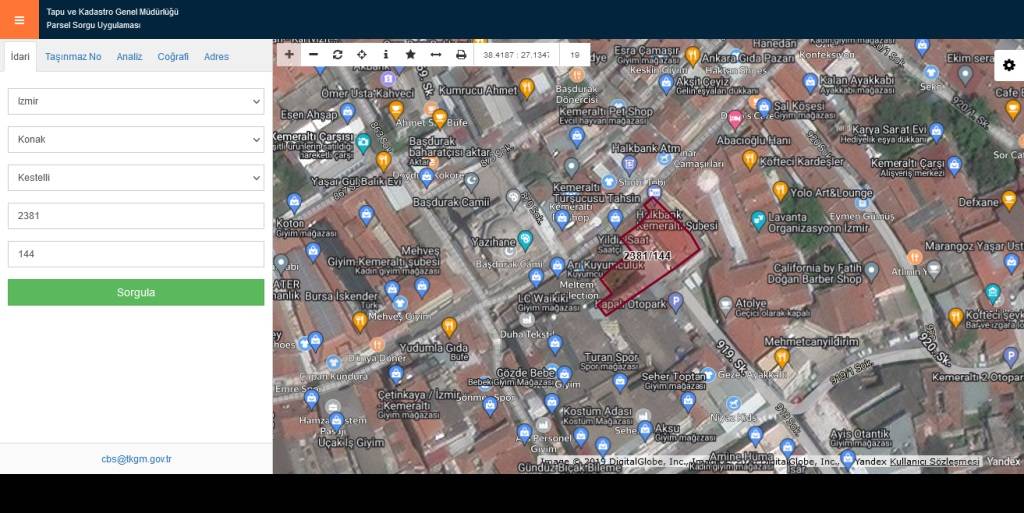Refresh the map view
Screen dimensions: 1024x513
[x=337, y=54]
